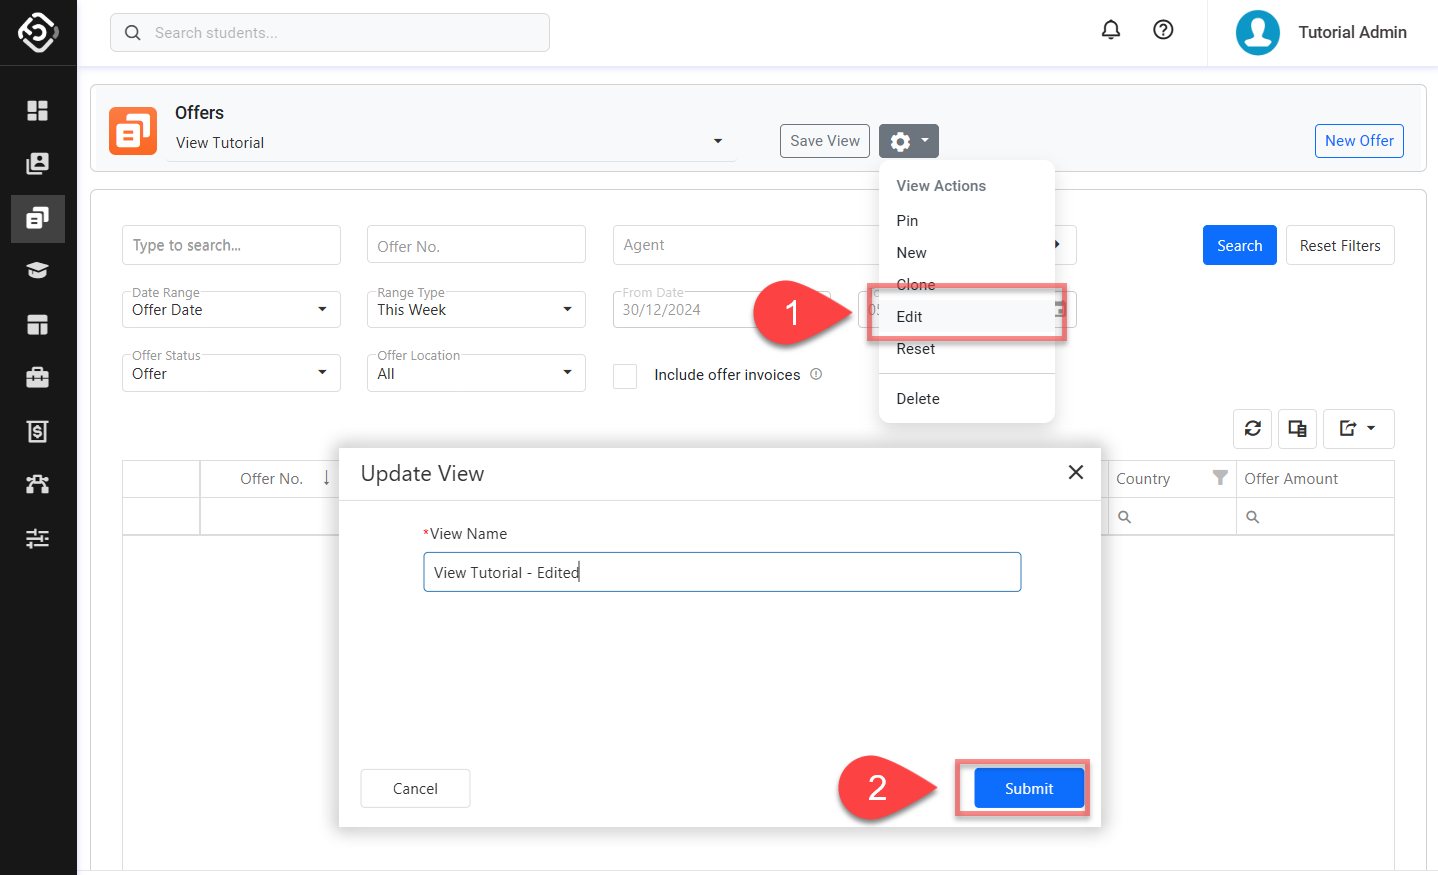Expand the Date Range dropdown

tap(231, 310)
